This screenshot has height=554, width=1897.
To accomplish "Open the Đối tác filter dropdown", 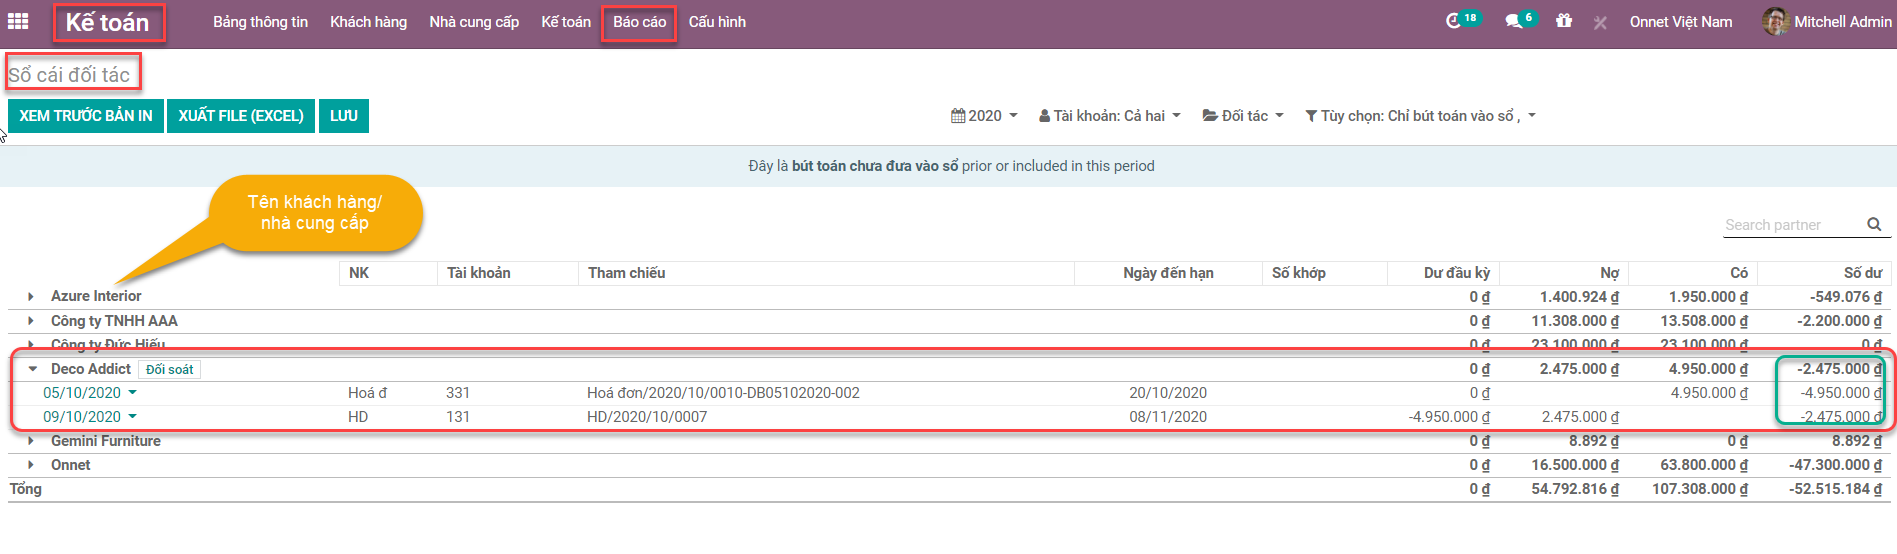I will 1243,116.
